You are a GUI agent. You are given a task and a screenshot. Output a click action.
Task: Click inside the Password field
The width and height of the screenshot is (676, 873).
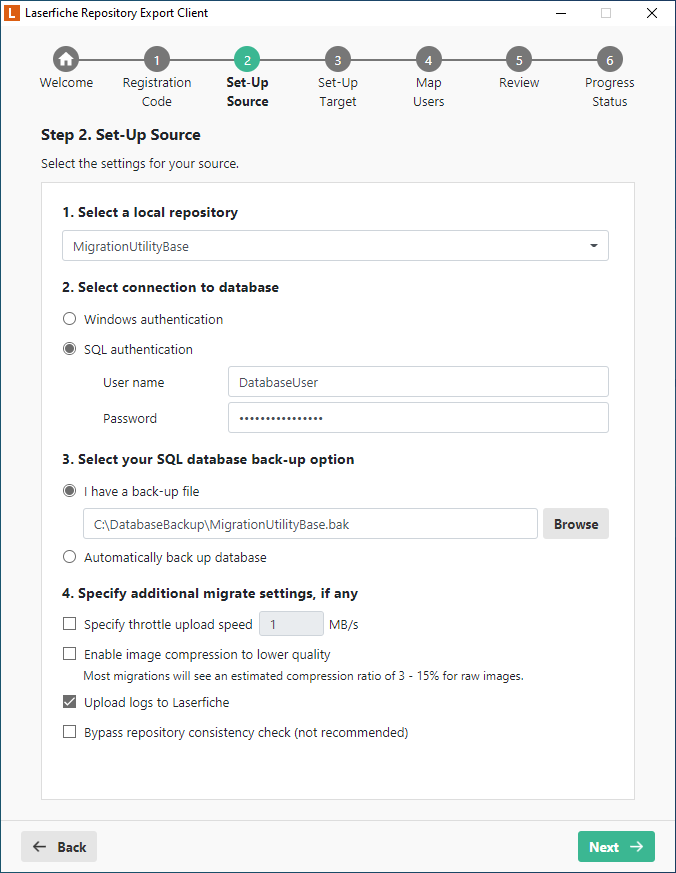(417, 417)
